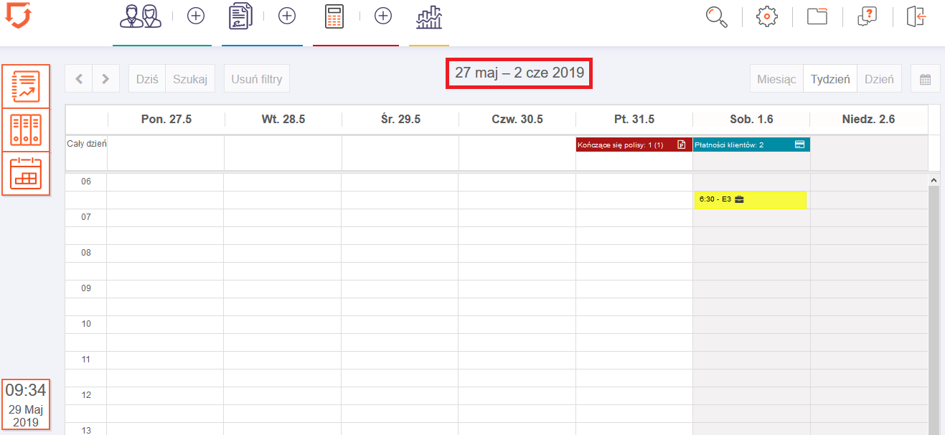Open the statistics chart icon

(429, 17)
